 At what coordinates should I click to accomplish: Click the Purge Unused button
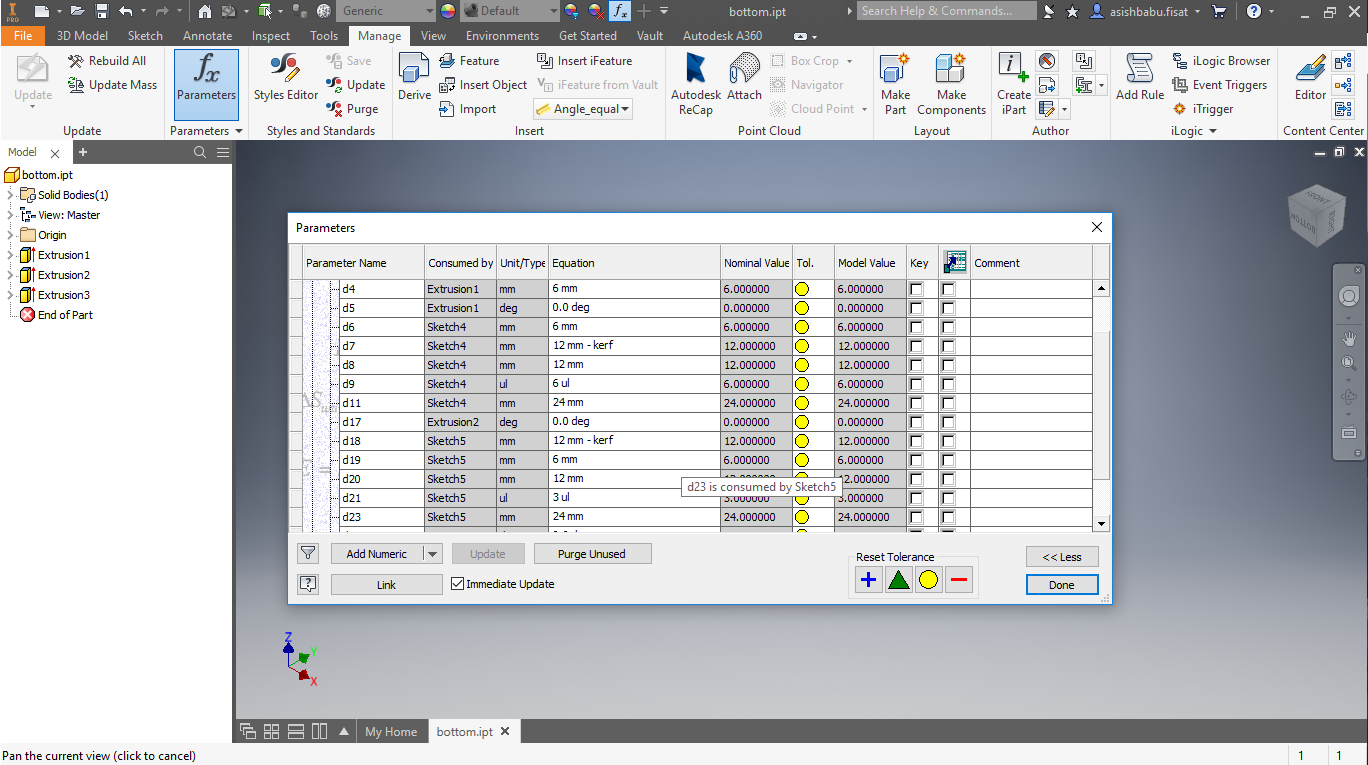tap(592, 554)
